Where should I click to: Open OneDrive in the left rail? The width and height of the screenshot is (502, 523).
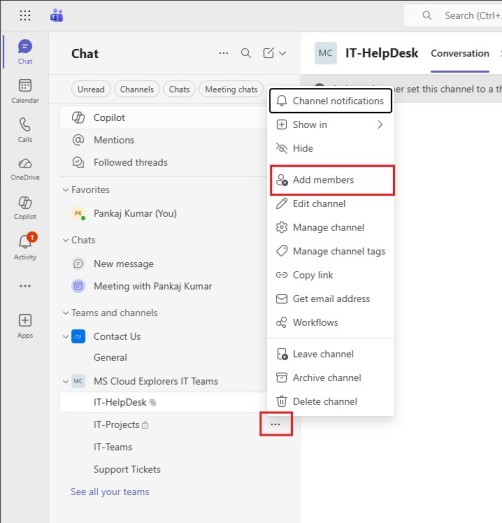coord(25,169)
